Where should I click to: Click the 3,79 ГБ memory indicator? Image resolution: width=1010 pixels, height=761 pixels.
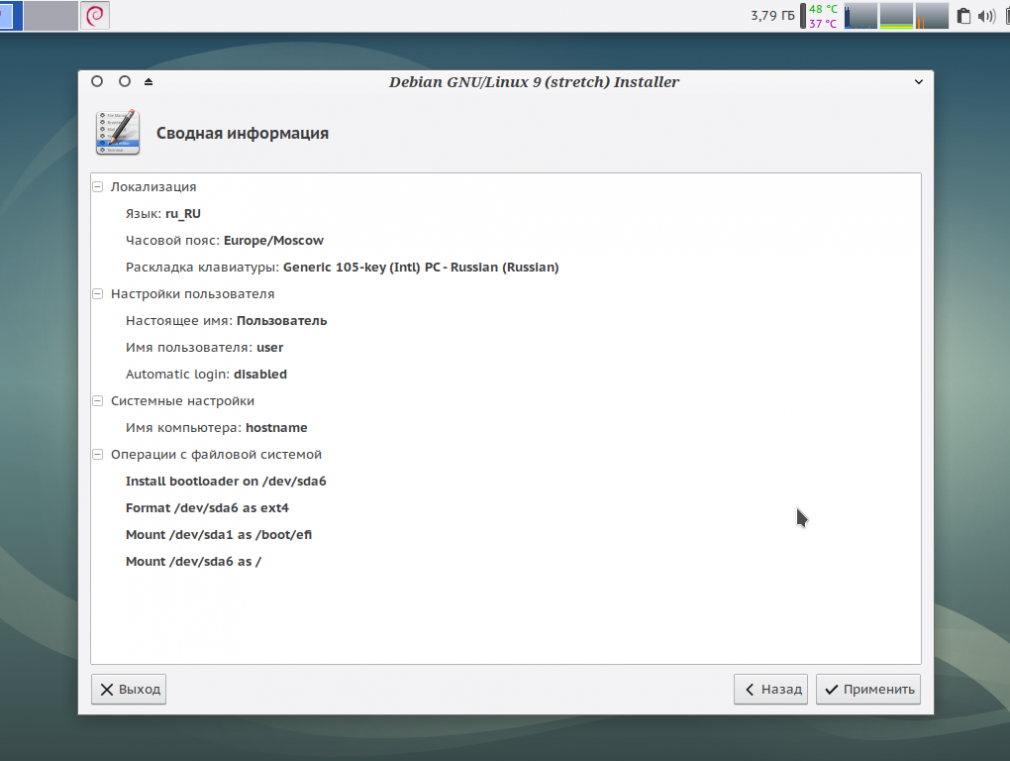point(772,16)
